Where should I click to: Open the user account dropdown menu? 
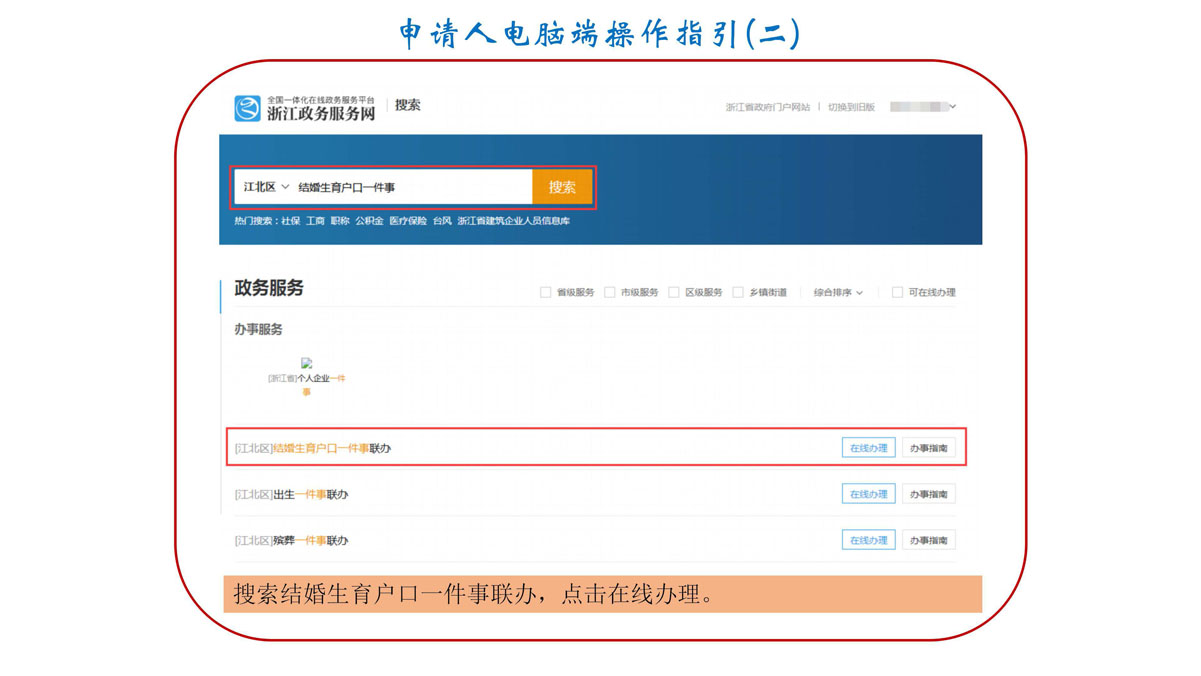pyautogui.click(x=923, y=107)
